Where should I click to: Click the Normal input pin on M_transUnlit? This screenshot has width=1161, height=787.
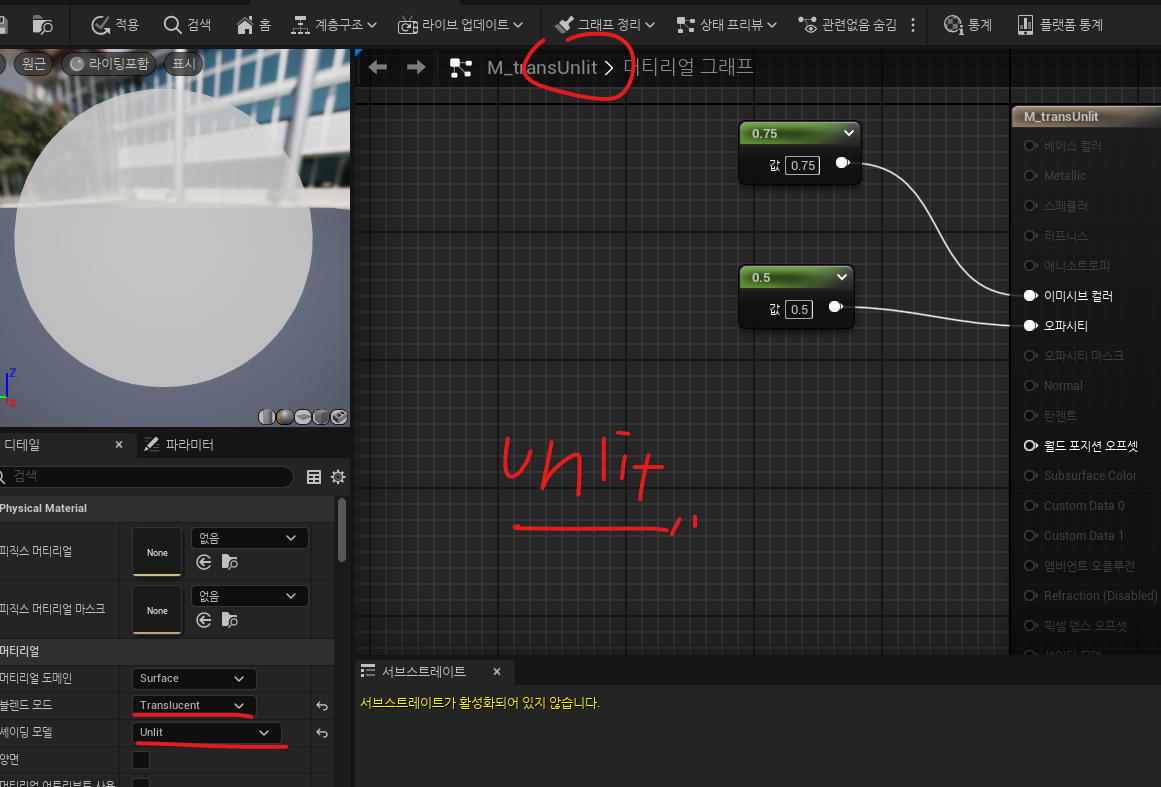click(x=1030, y=386)
